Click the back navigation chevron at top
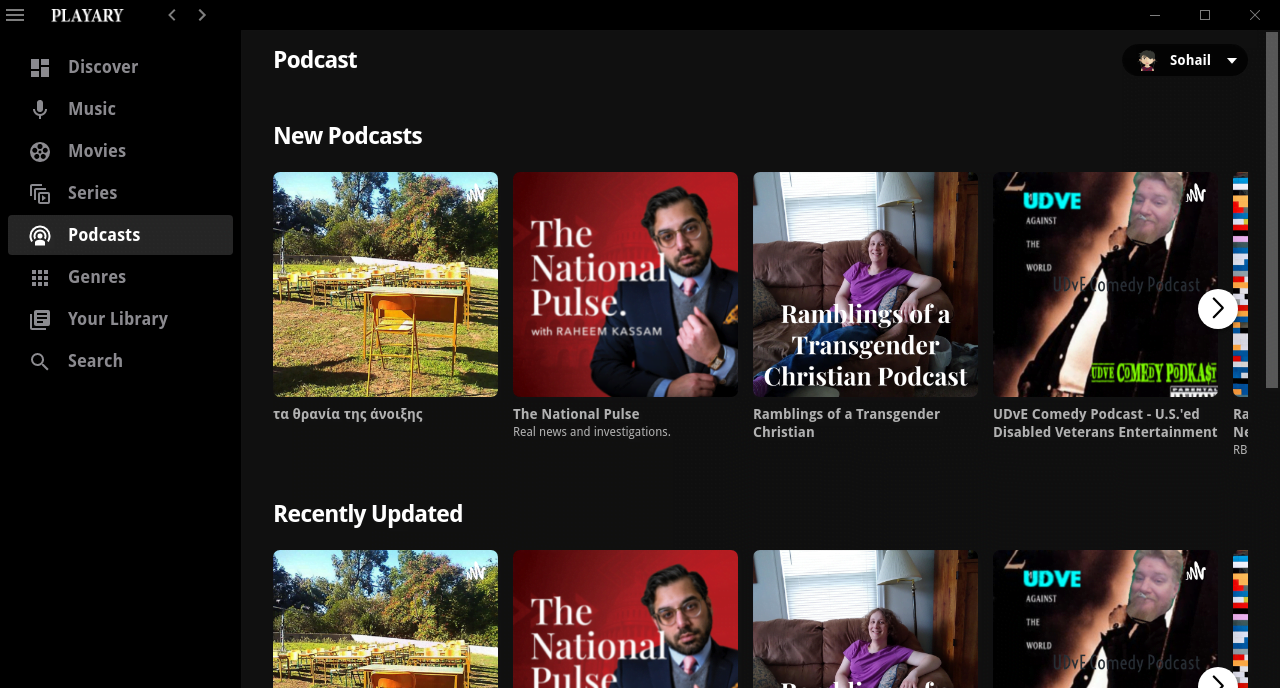The width and height of the screenshot is (1280, 688). [x=171, y=15]
